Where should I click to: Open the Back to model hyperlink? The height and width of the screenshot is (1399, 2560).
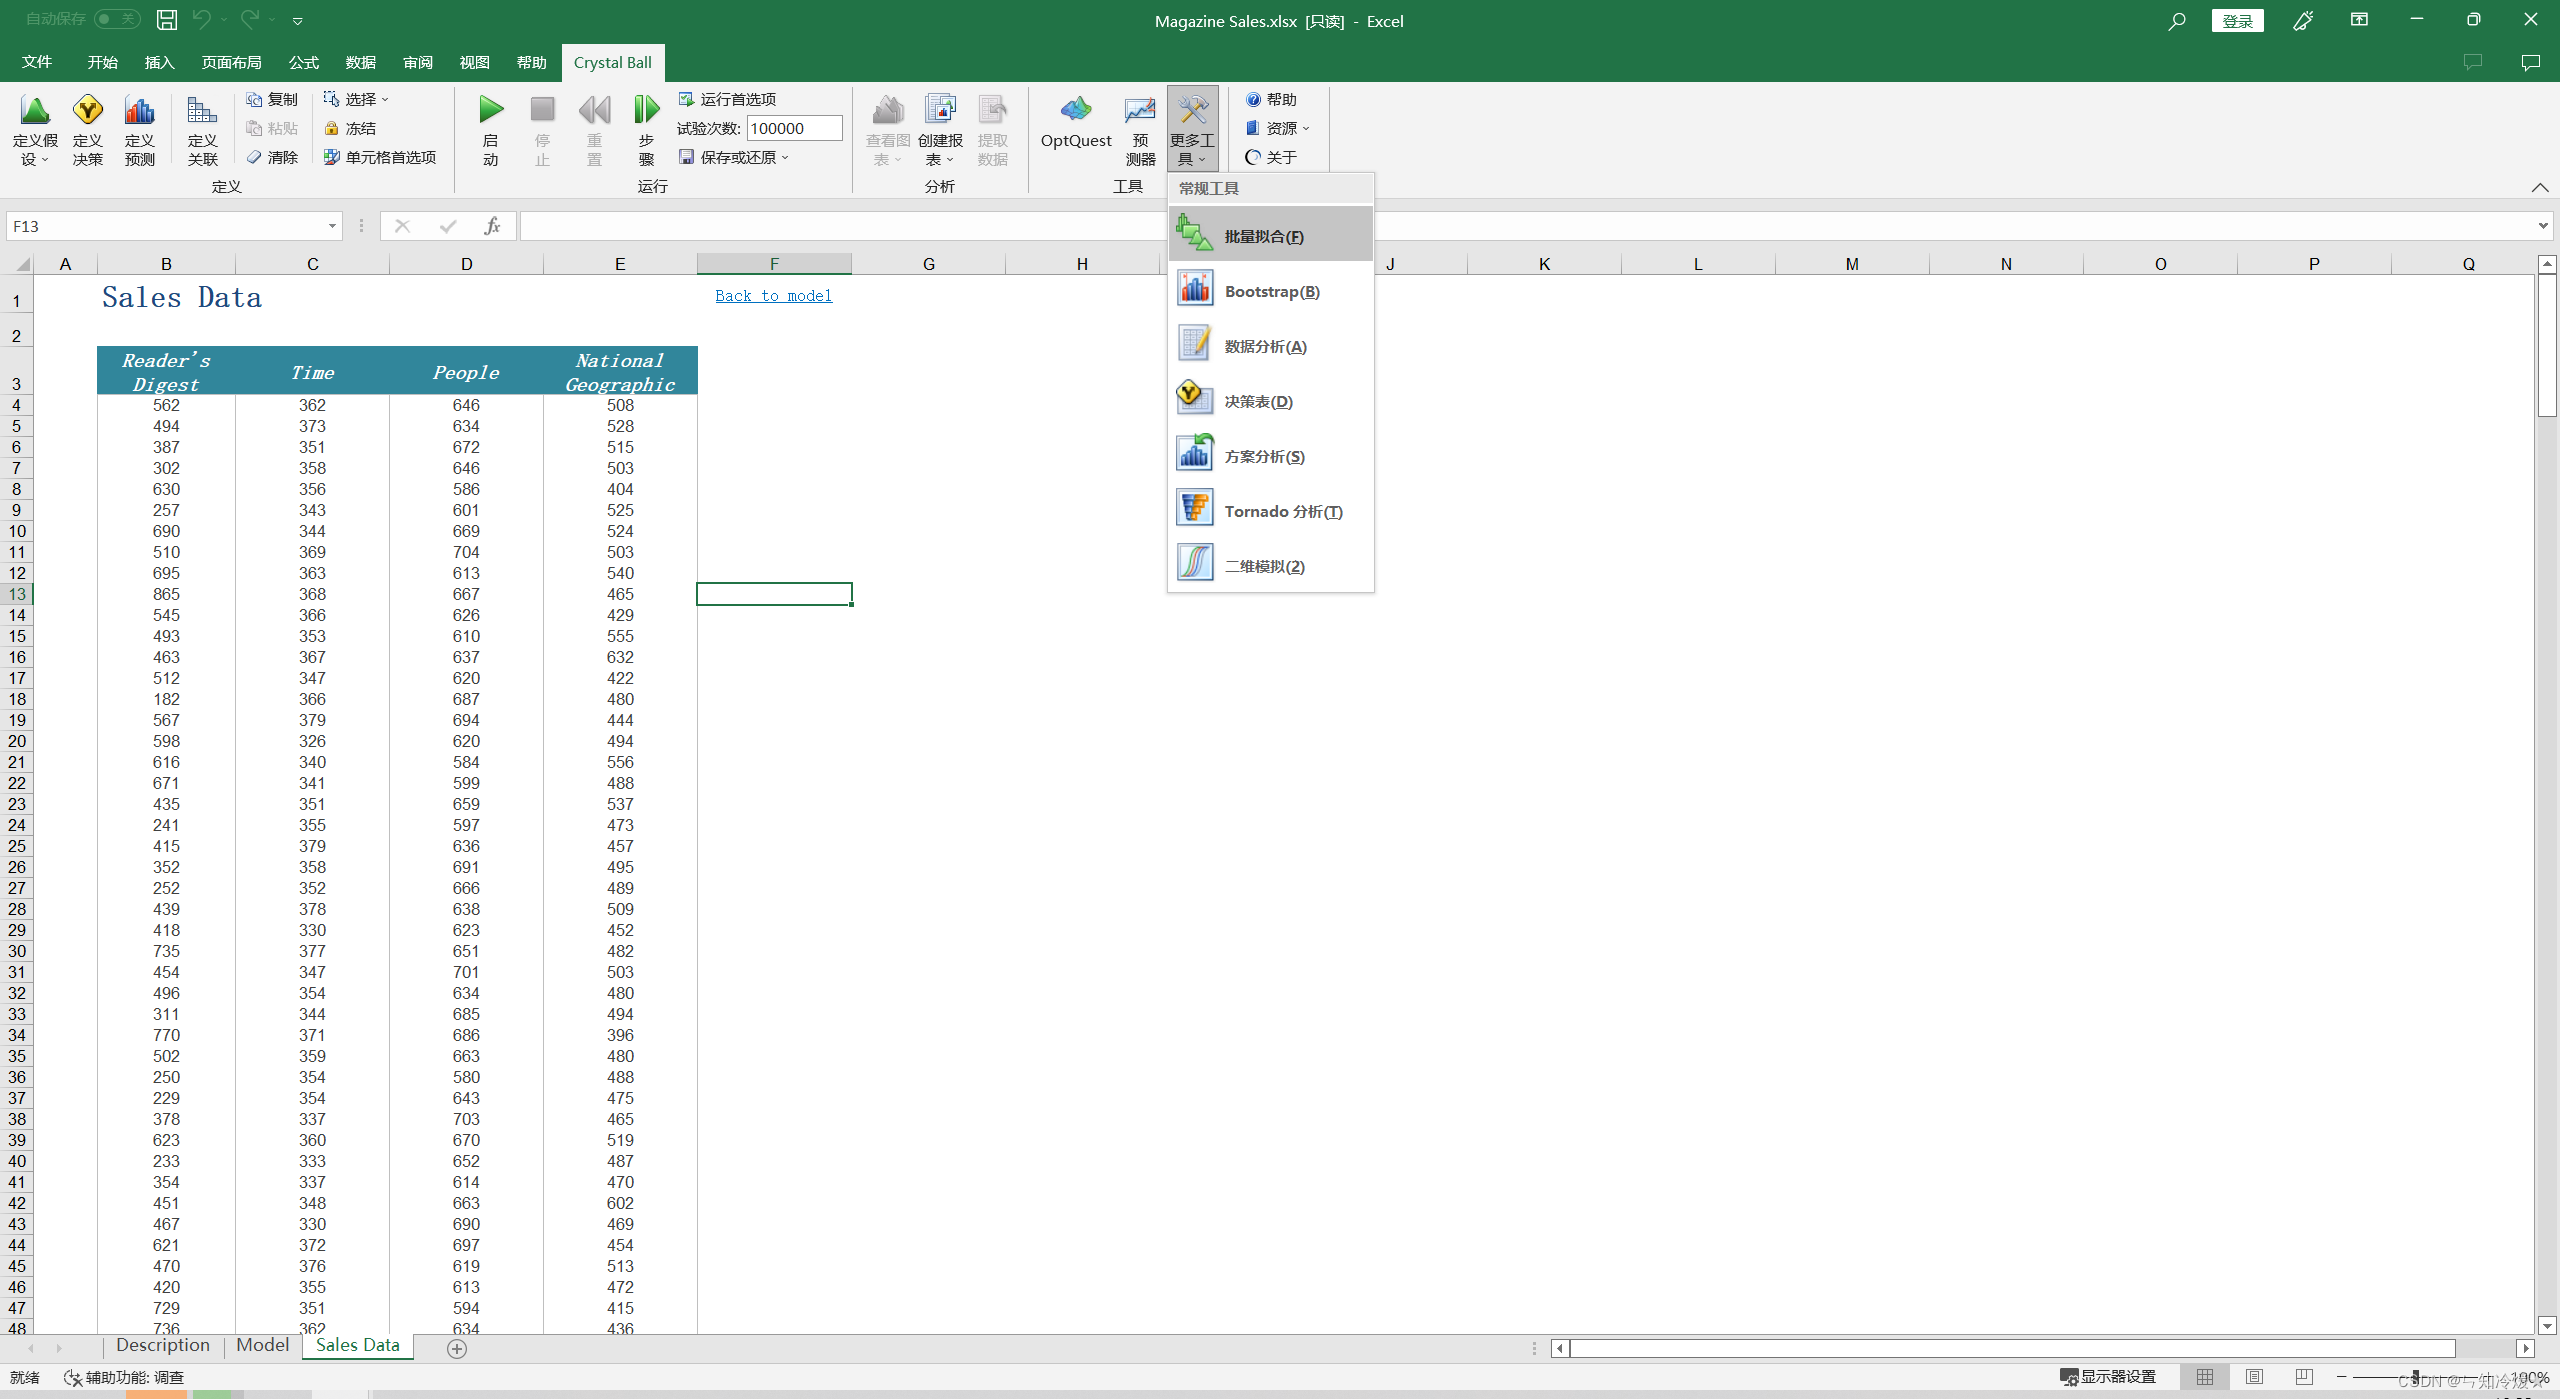pos(773,296)
